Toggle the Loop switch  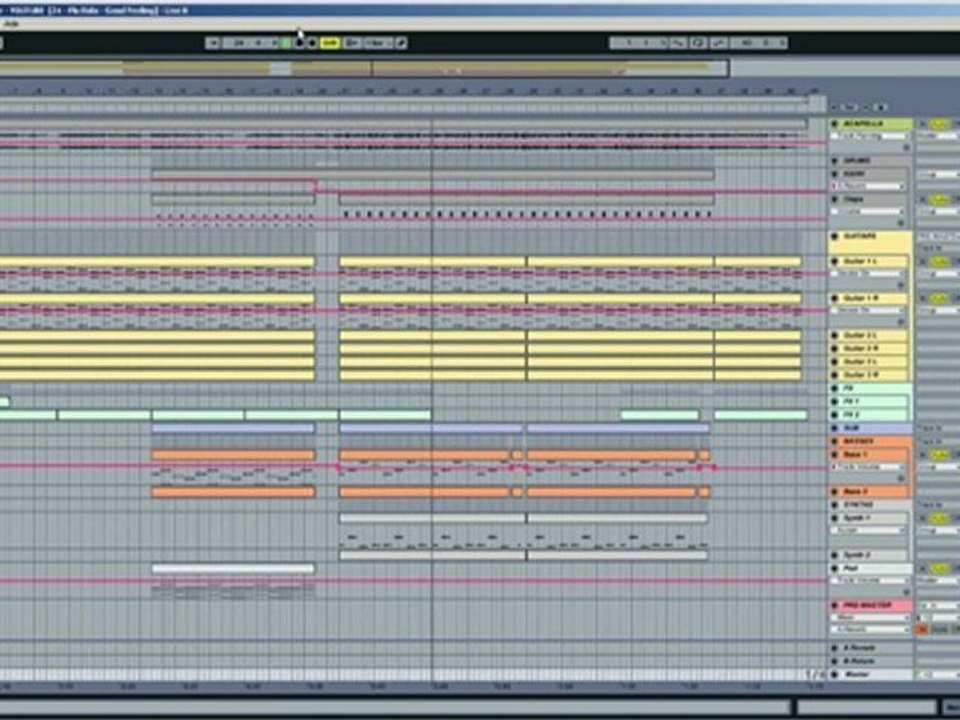(x=699, y=43)
